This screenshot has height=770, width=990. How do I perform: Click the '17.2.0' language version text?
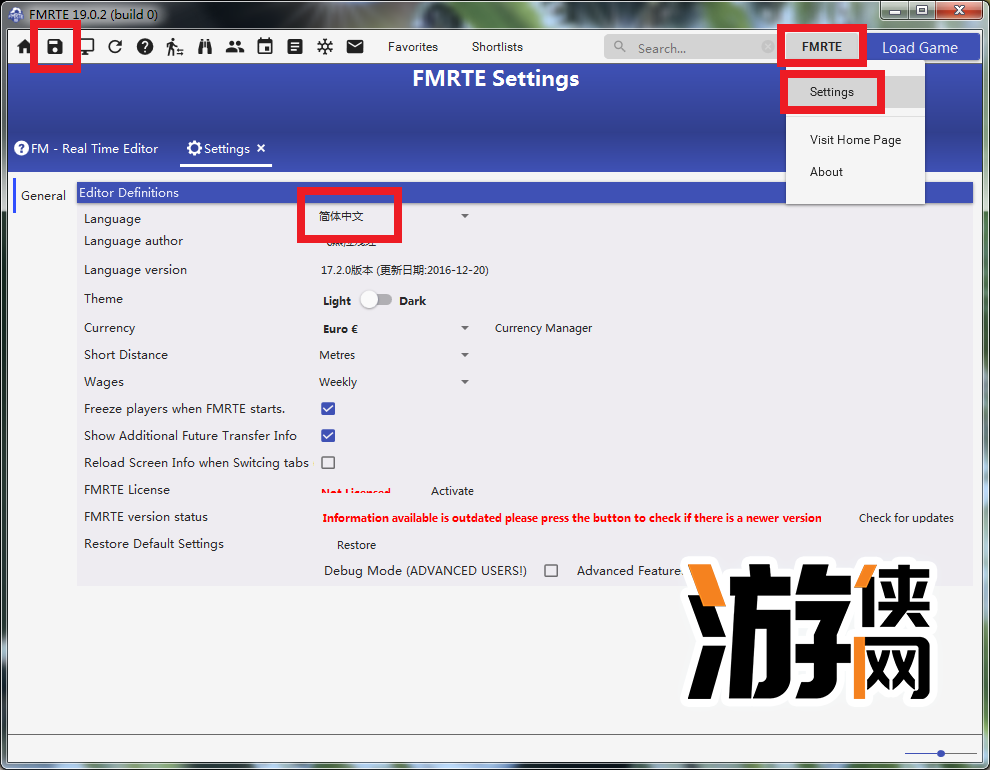click(x=405, y=270)
